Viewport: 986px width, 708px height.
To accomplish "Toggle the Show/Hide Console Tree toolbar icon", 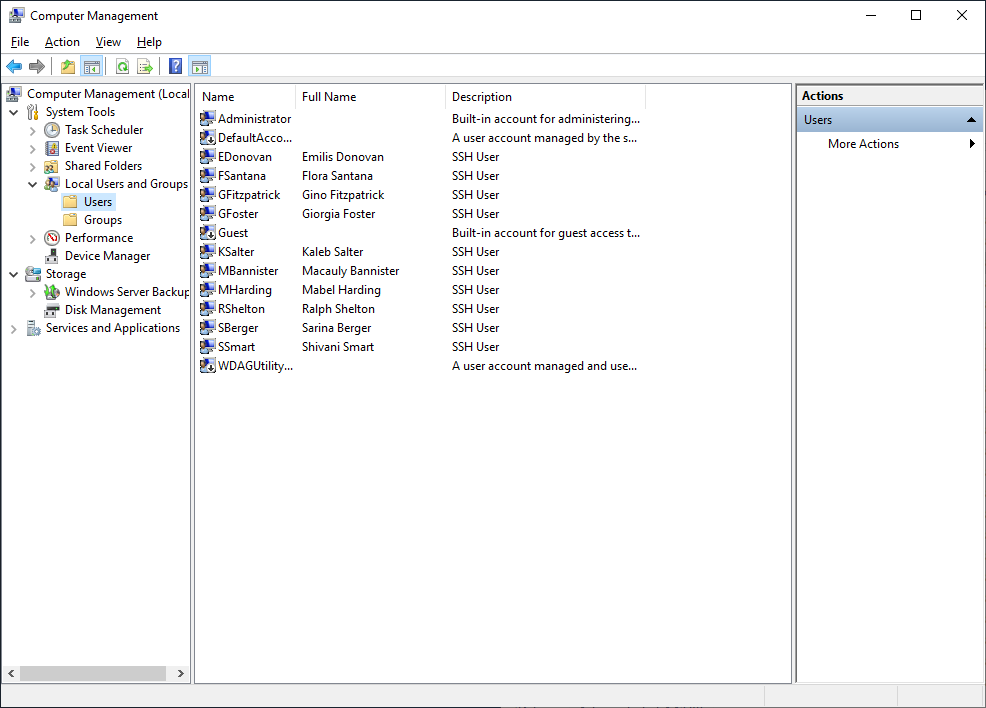I will pyautogui.click(x=92, y=66).
